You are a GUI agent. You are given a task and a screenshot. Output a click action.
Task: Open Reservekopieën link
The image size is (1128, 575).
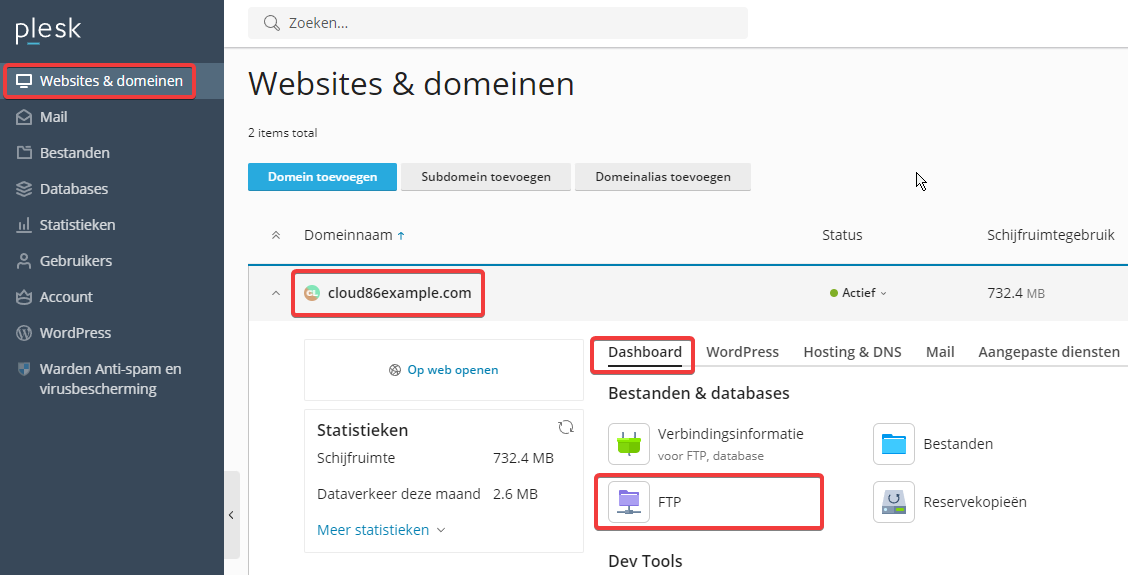[x=975, y=502]
